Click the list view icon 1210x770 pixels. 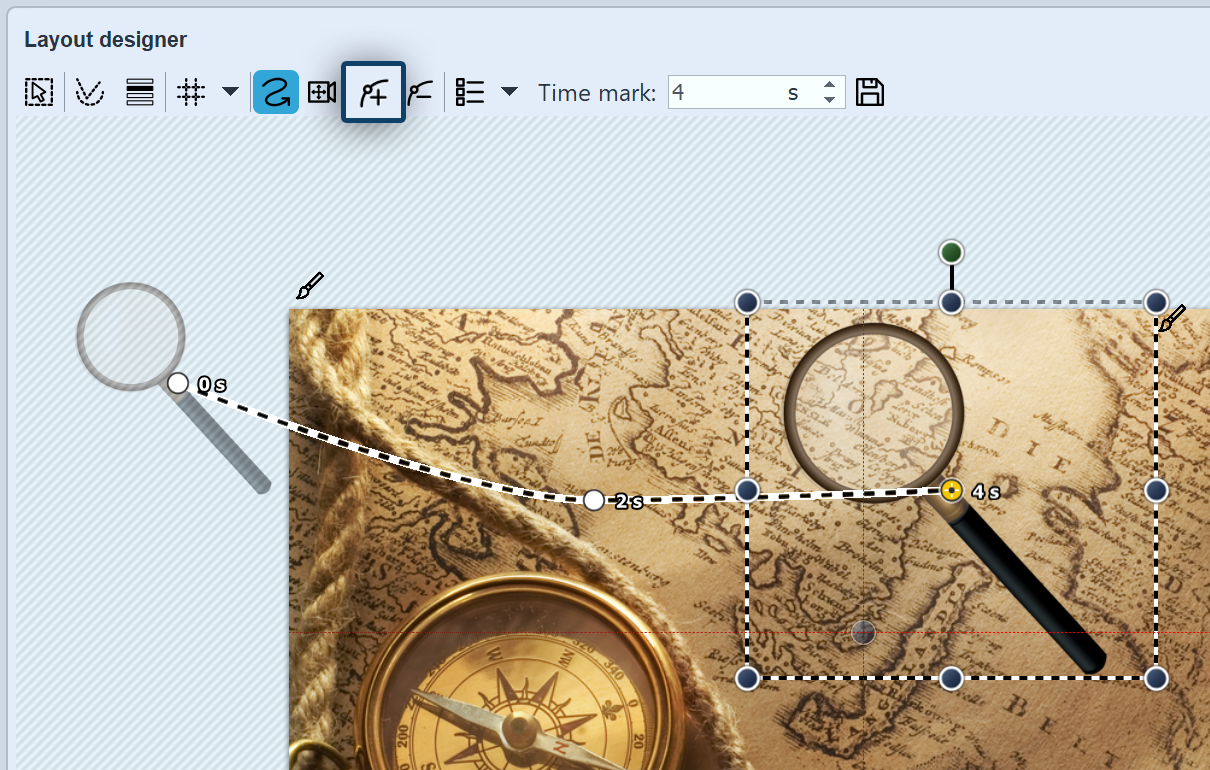pos(468,92)
